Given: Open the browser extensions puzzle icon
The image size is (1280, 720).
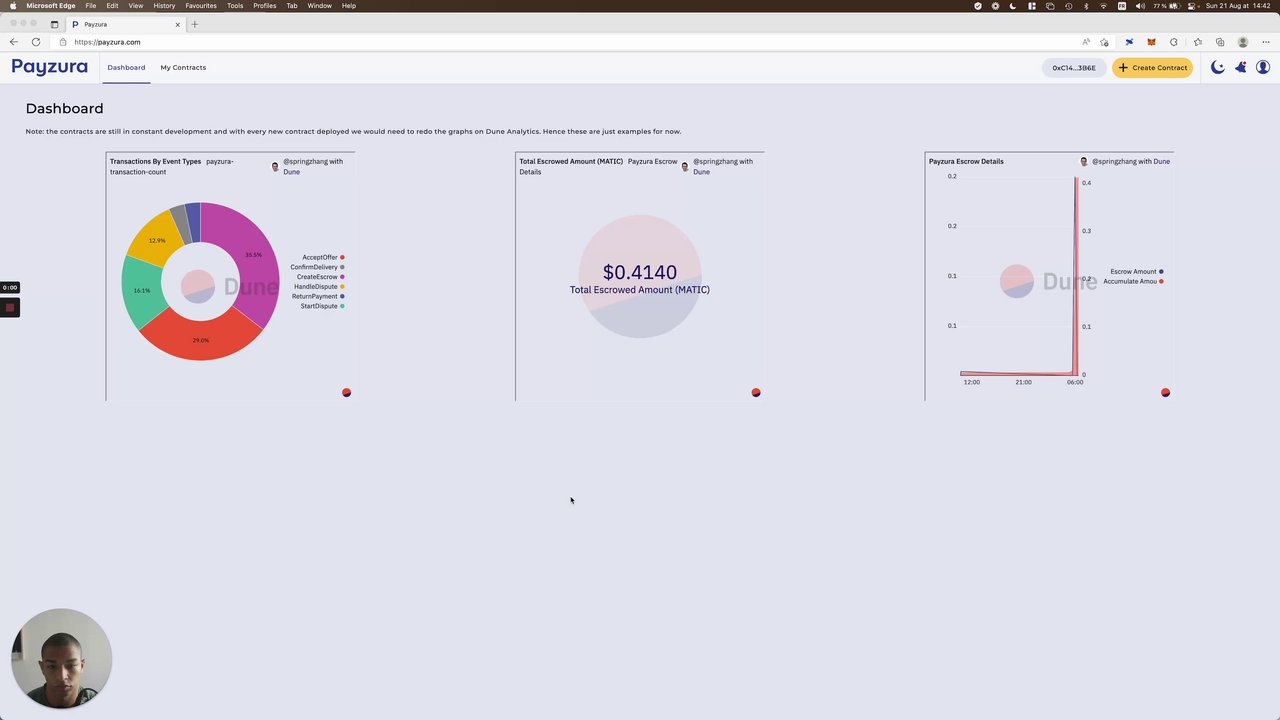Looking at the screenshot, I should [x=1174, y=42].
